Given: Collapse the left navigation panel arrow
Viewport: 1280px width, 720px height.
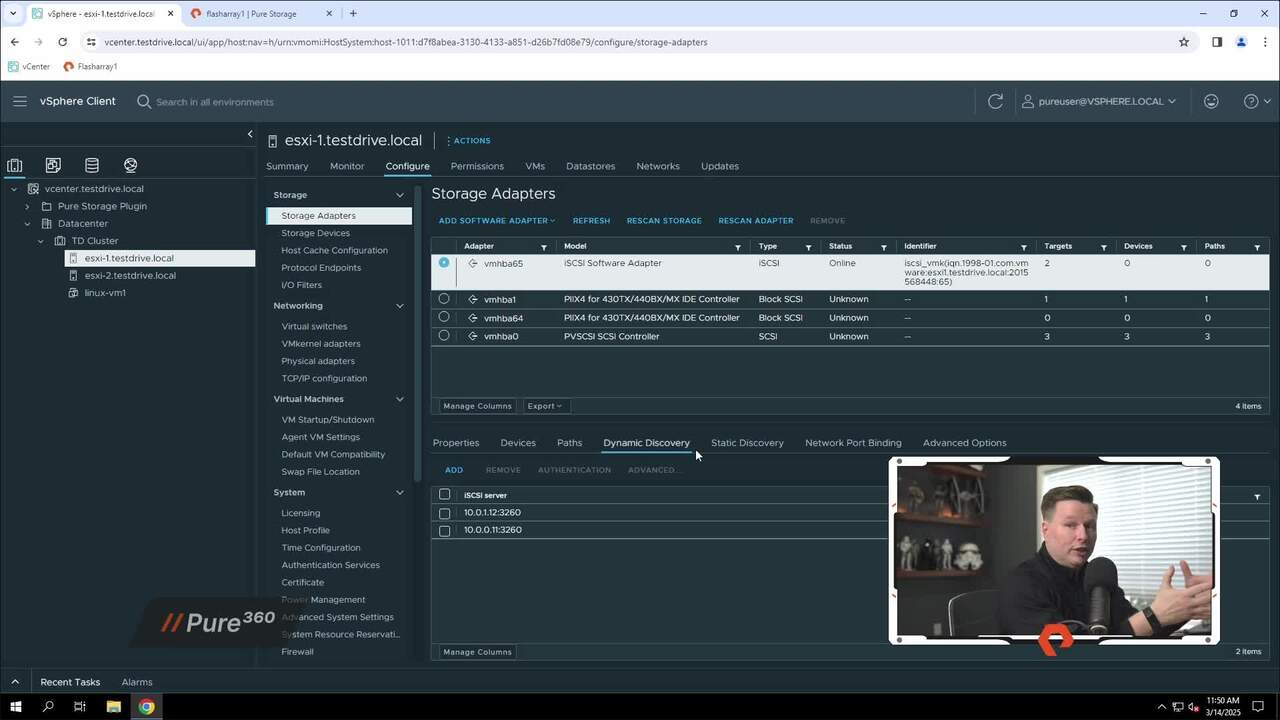Looking at the screenshot, I should 250,134.
